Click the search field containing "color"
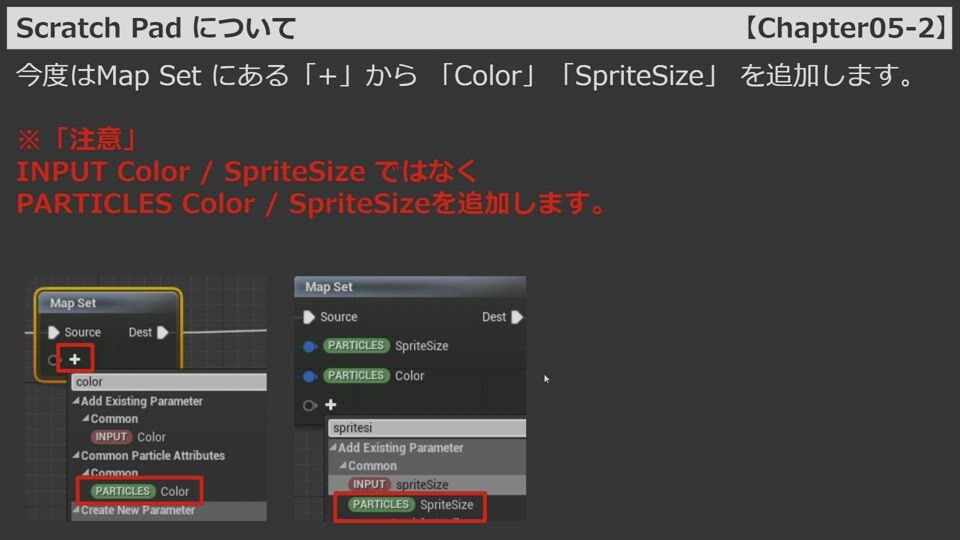 point(169,382)
